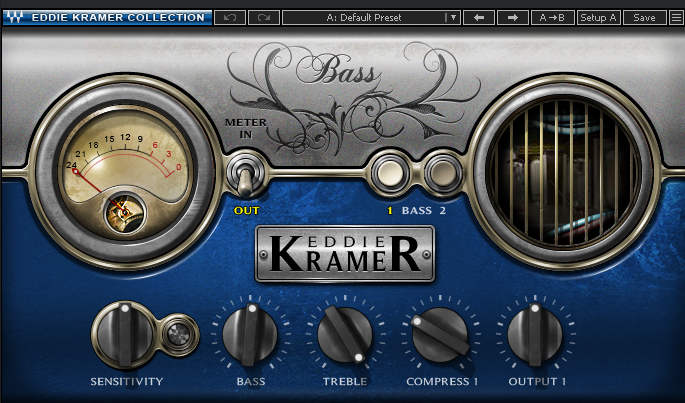This screenshot has width=685, height=403.
Task: Click the Compress 1 knob
Action: pos(440,335)
